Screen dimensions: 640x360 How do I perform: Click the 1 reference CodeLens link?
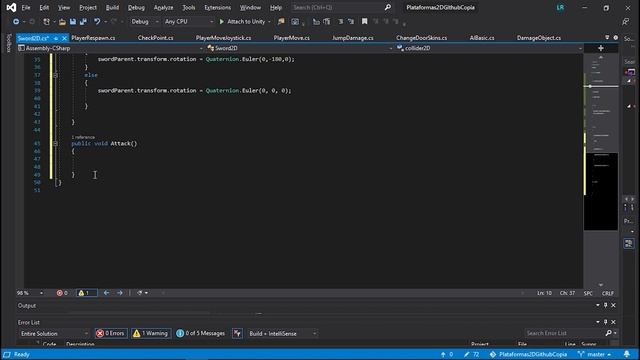coord(83,137)
